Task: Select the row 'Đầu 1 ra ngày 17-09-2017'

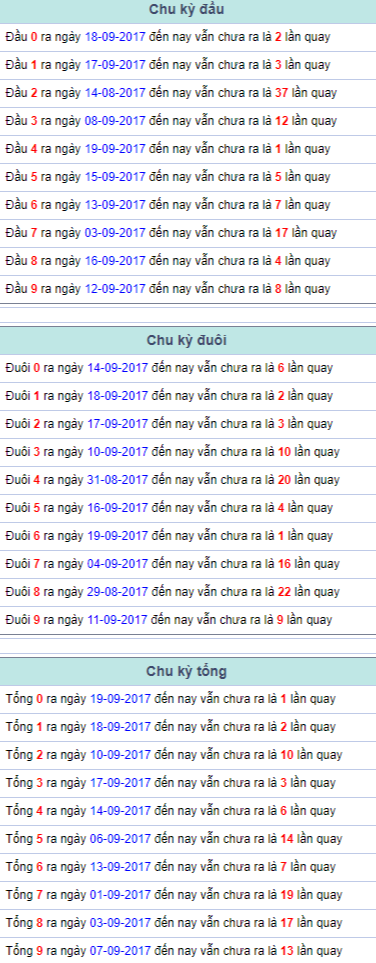Action: tap(188, 65)
